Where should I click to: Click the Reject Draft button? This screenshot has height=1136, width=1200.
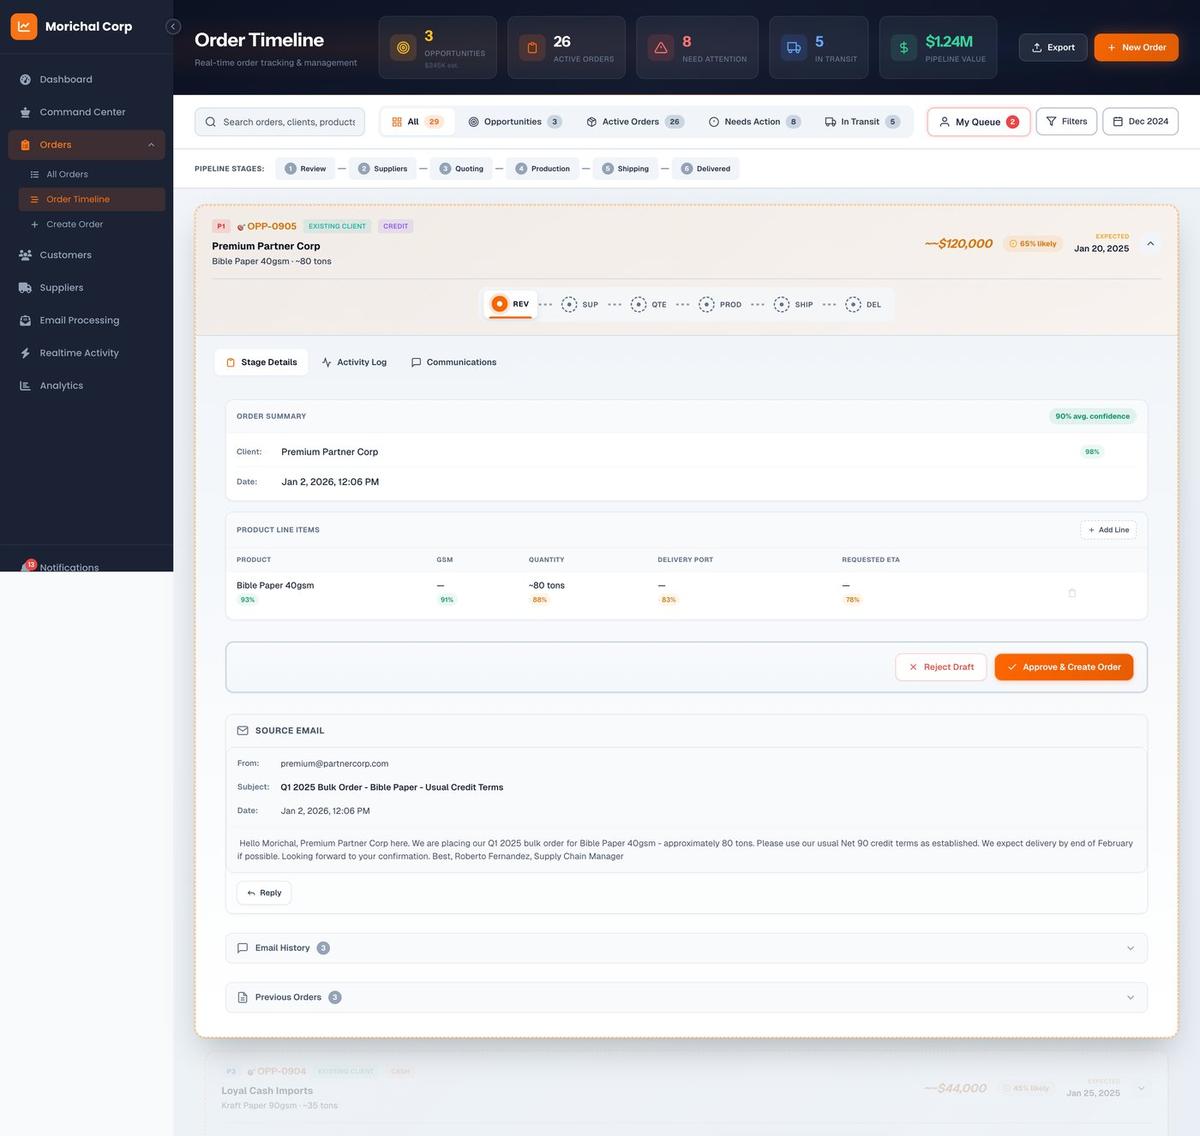[x=939, y=666]
